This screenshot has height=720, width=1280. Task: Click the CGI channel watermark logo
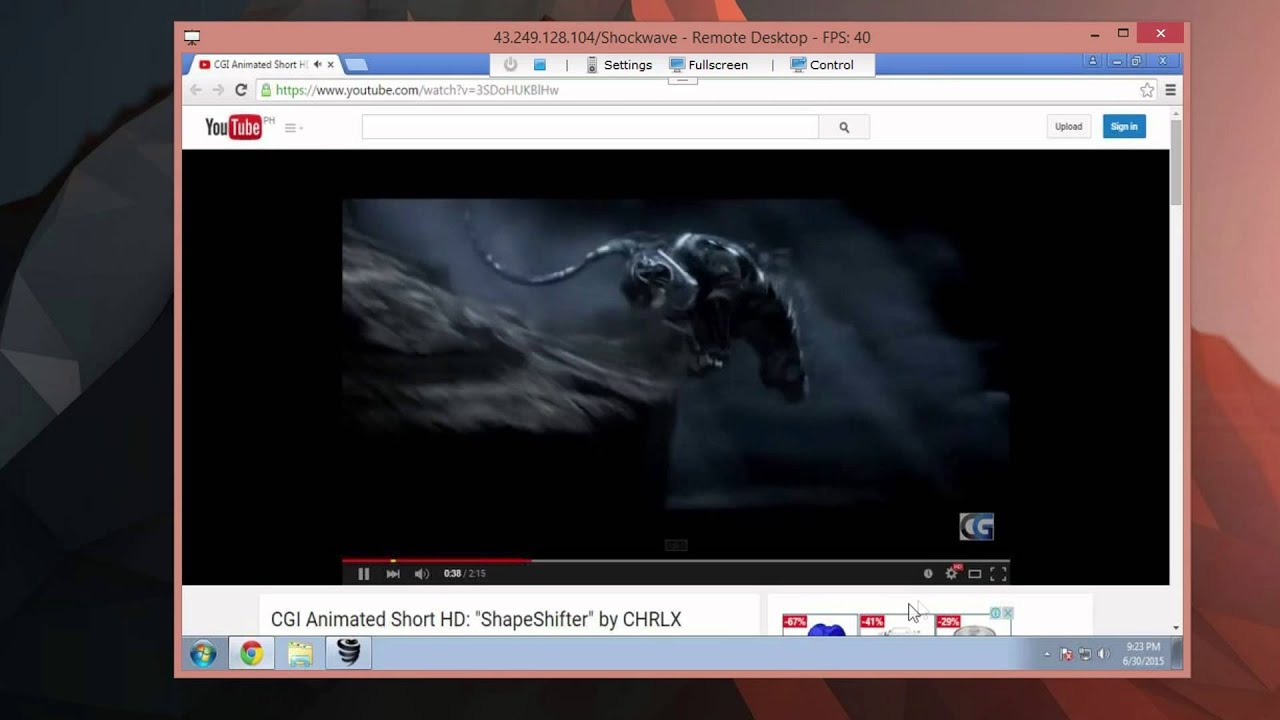[976, 526]
